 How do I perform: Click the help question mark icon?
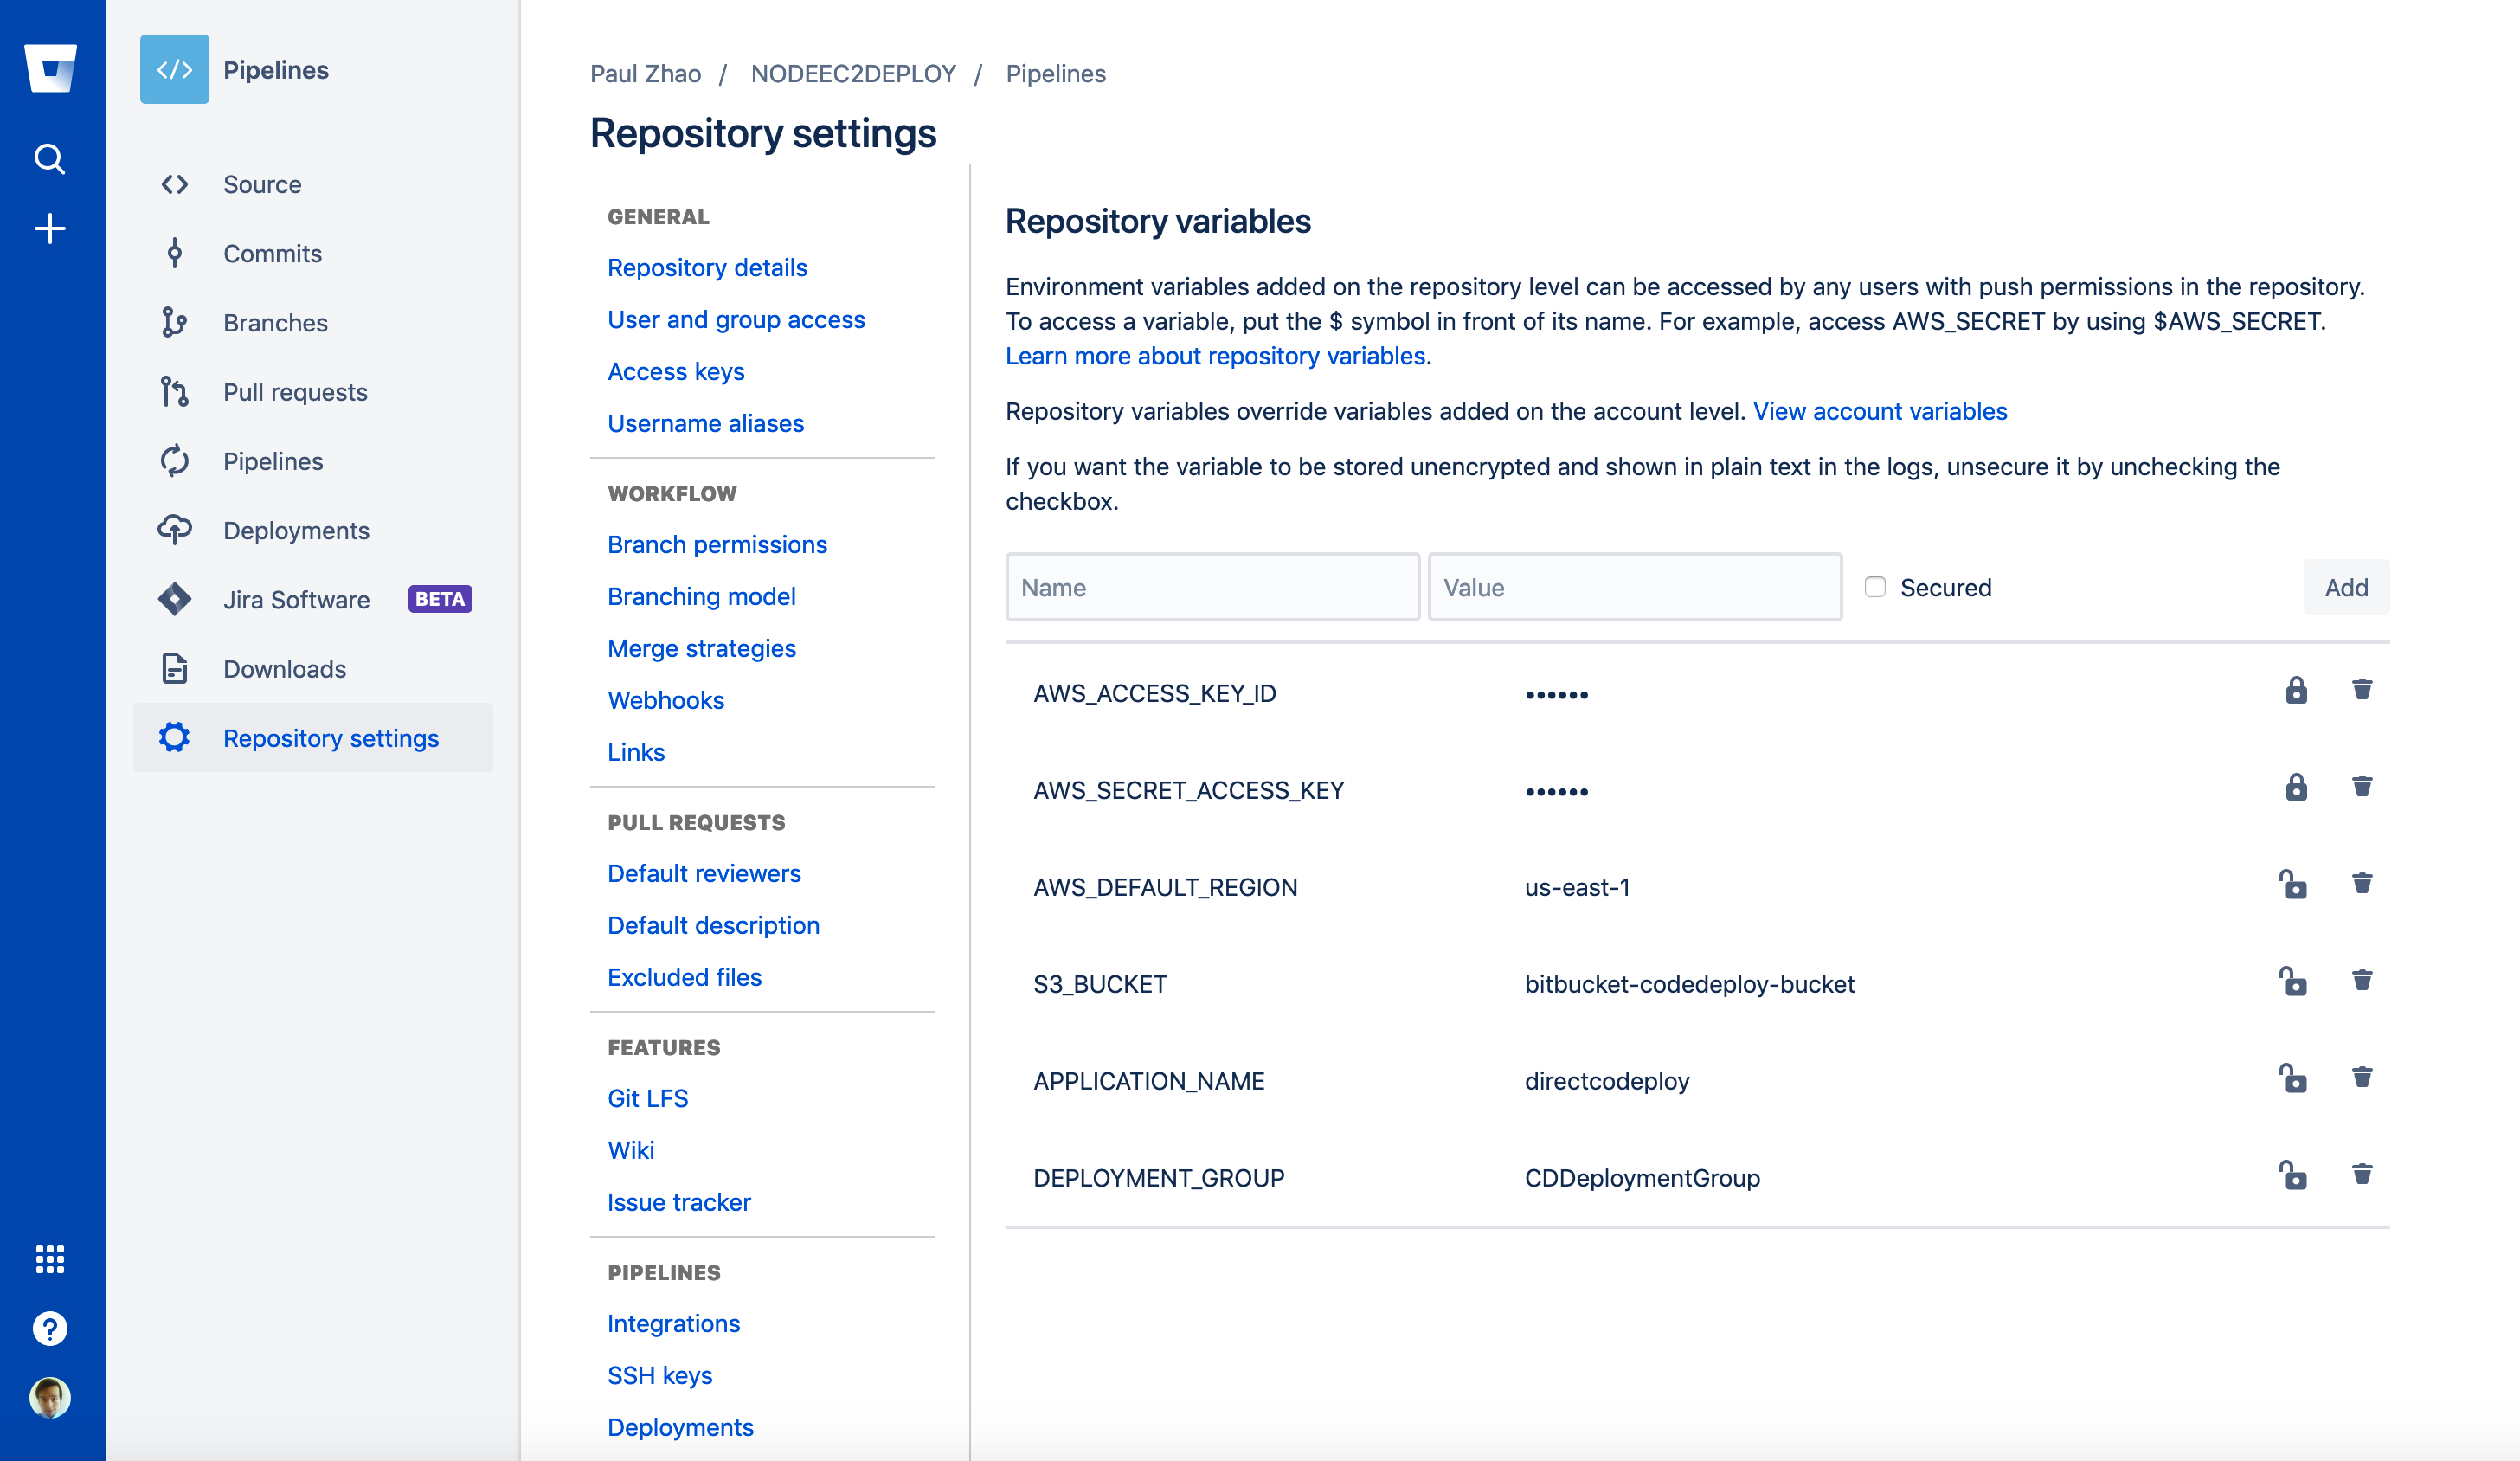(x=50, y=1328)
